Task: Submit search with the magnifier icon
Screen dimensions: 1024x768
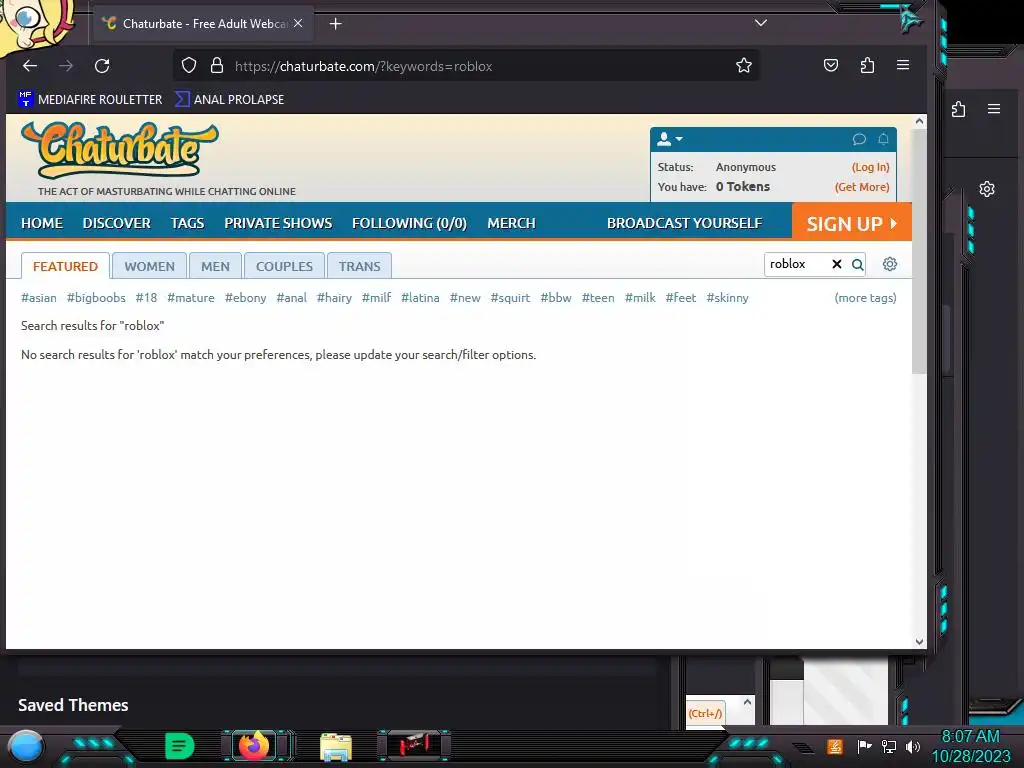Action: [857, 264]
